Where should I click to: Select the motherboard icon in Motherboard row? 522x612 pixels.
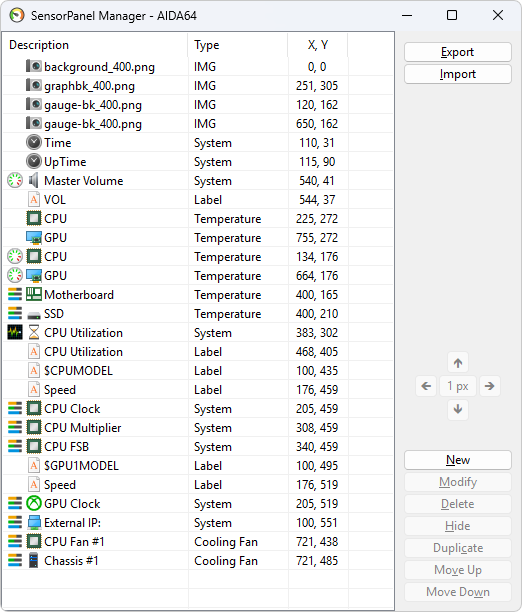[x=34, y=294]
